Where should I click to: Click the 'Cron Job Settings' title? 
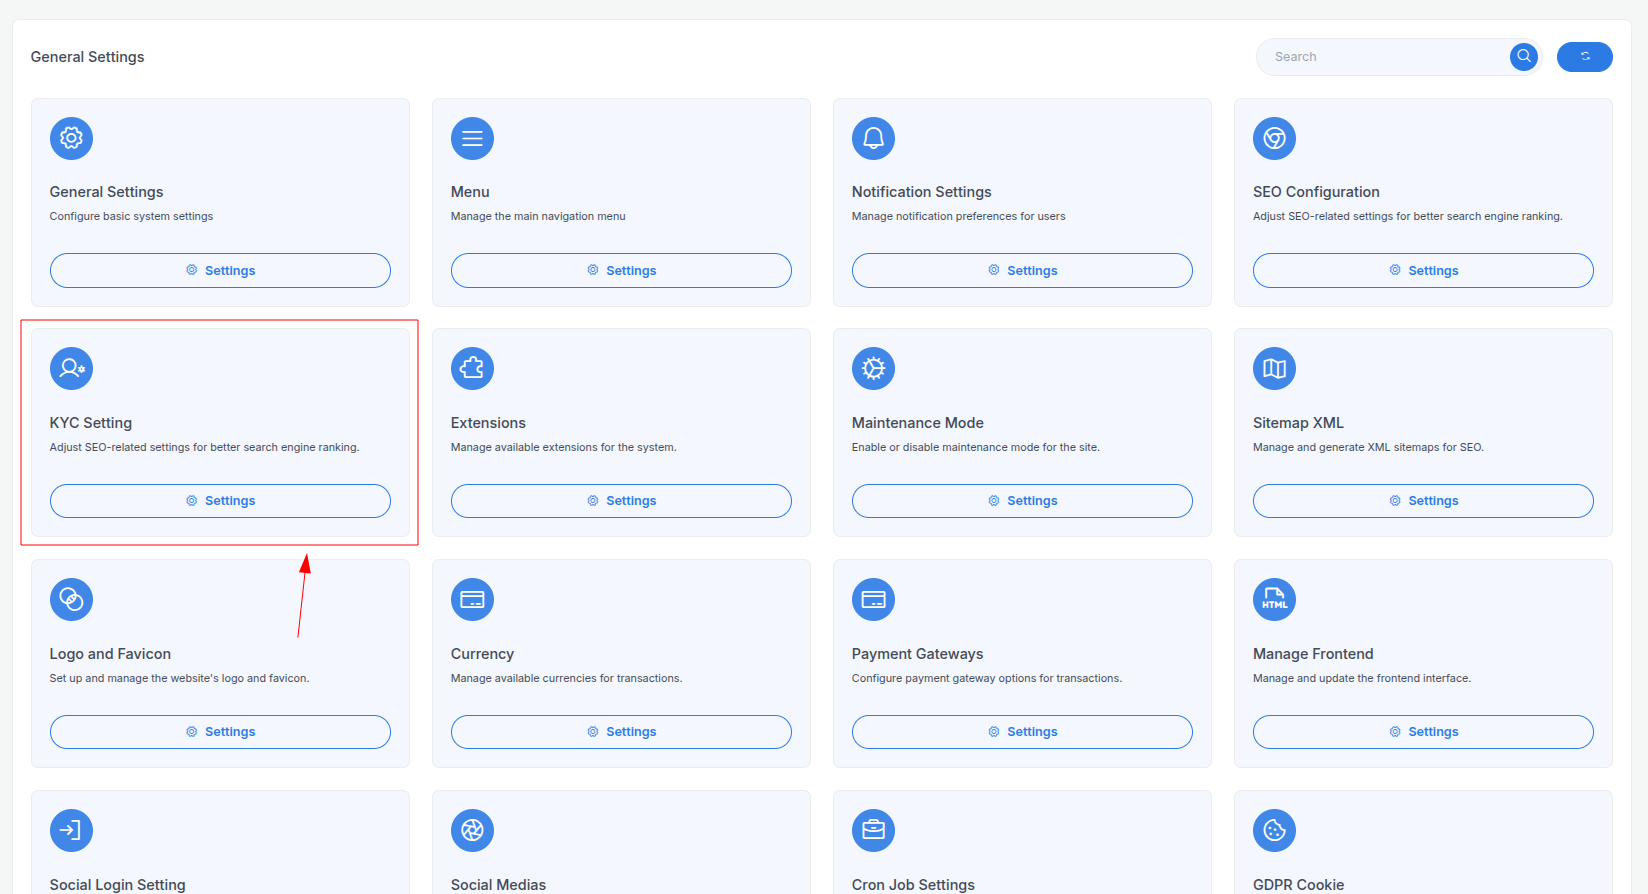coord(913,885)
